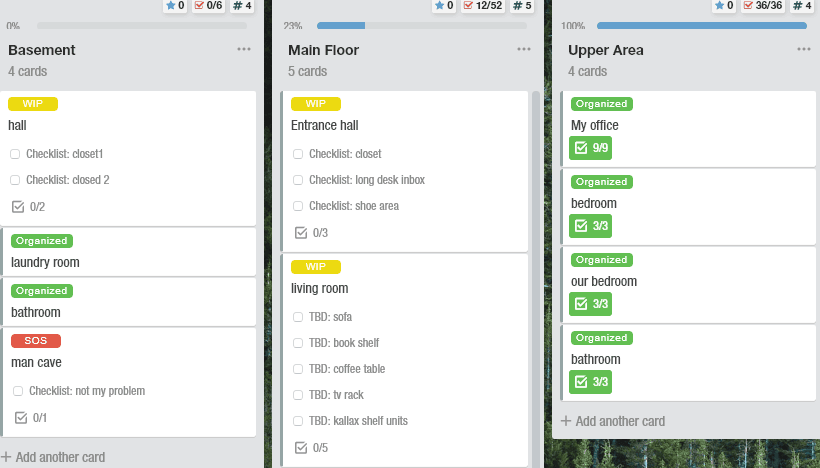Click the 0/5 checklist badge on living room
Screen dimensions: 820x468
(x=311, y=448)
